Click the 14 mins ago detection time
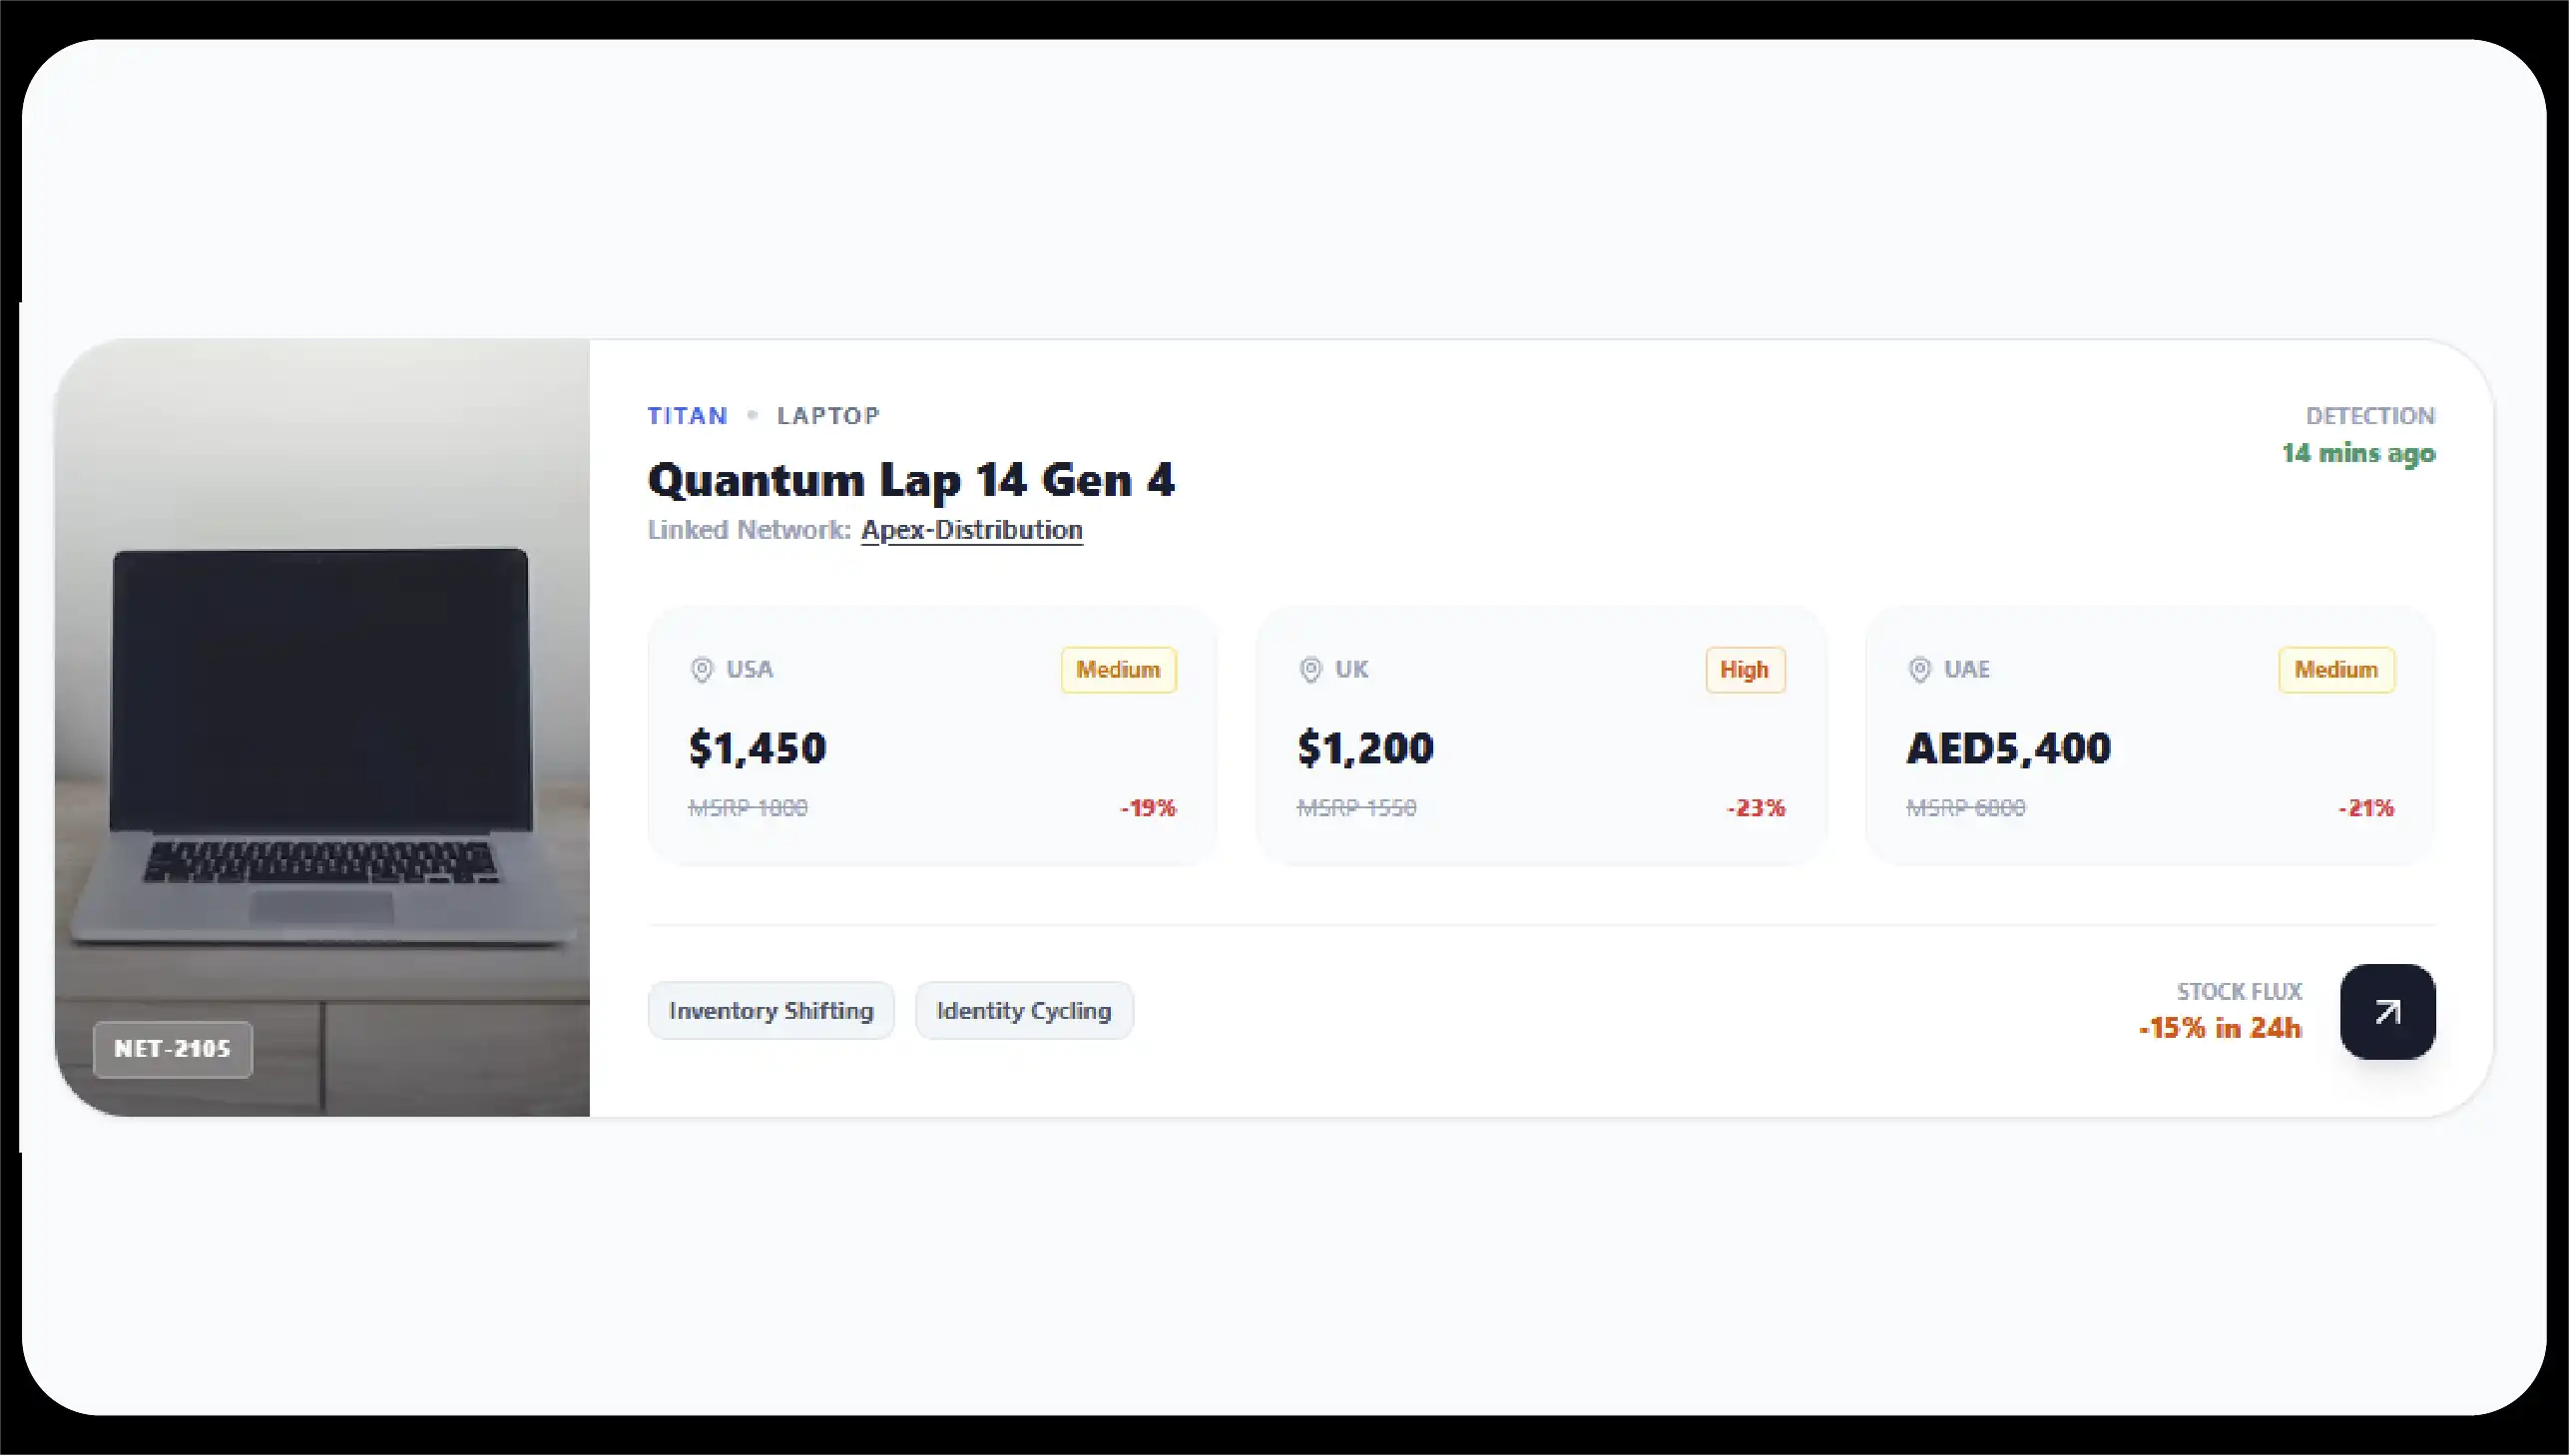 coord(2357,453)
